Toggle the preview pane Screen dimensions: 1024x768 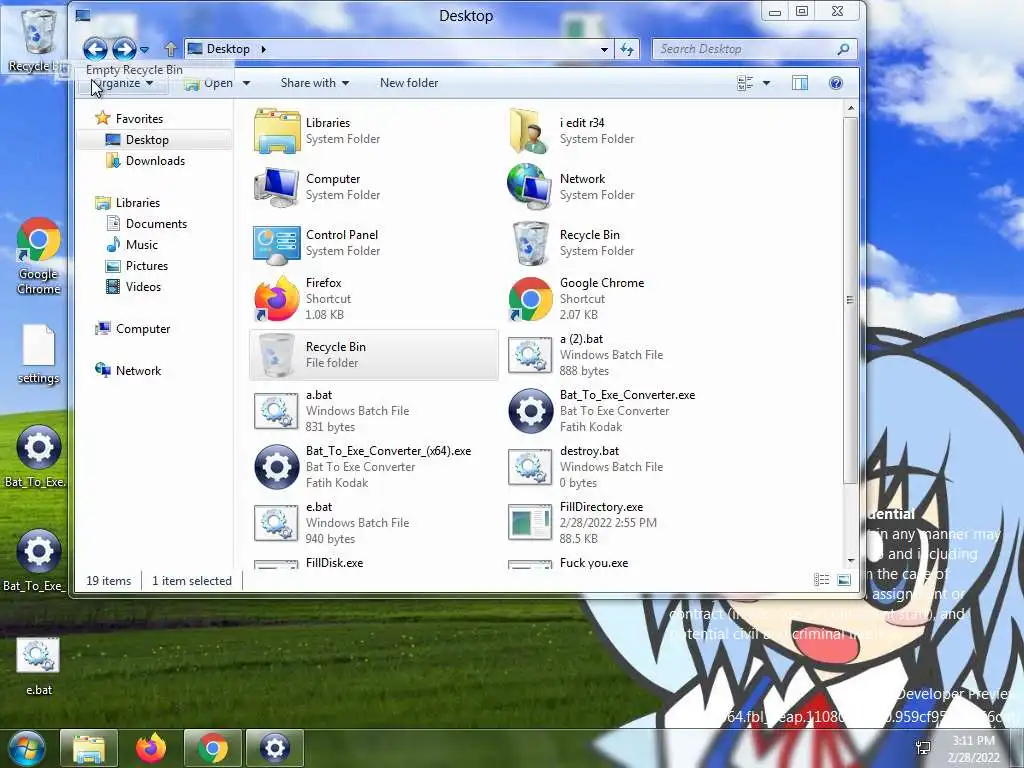coord(800,83)
